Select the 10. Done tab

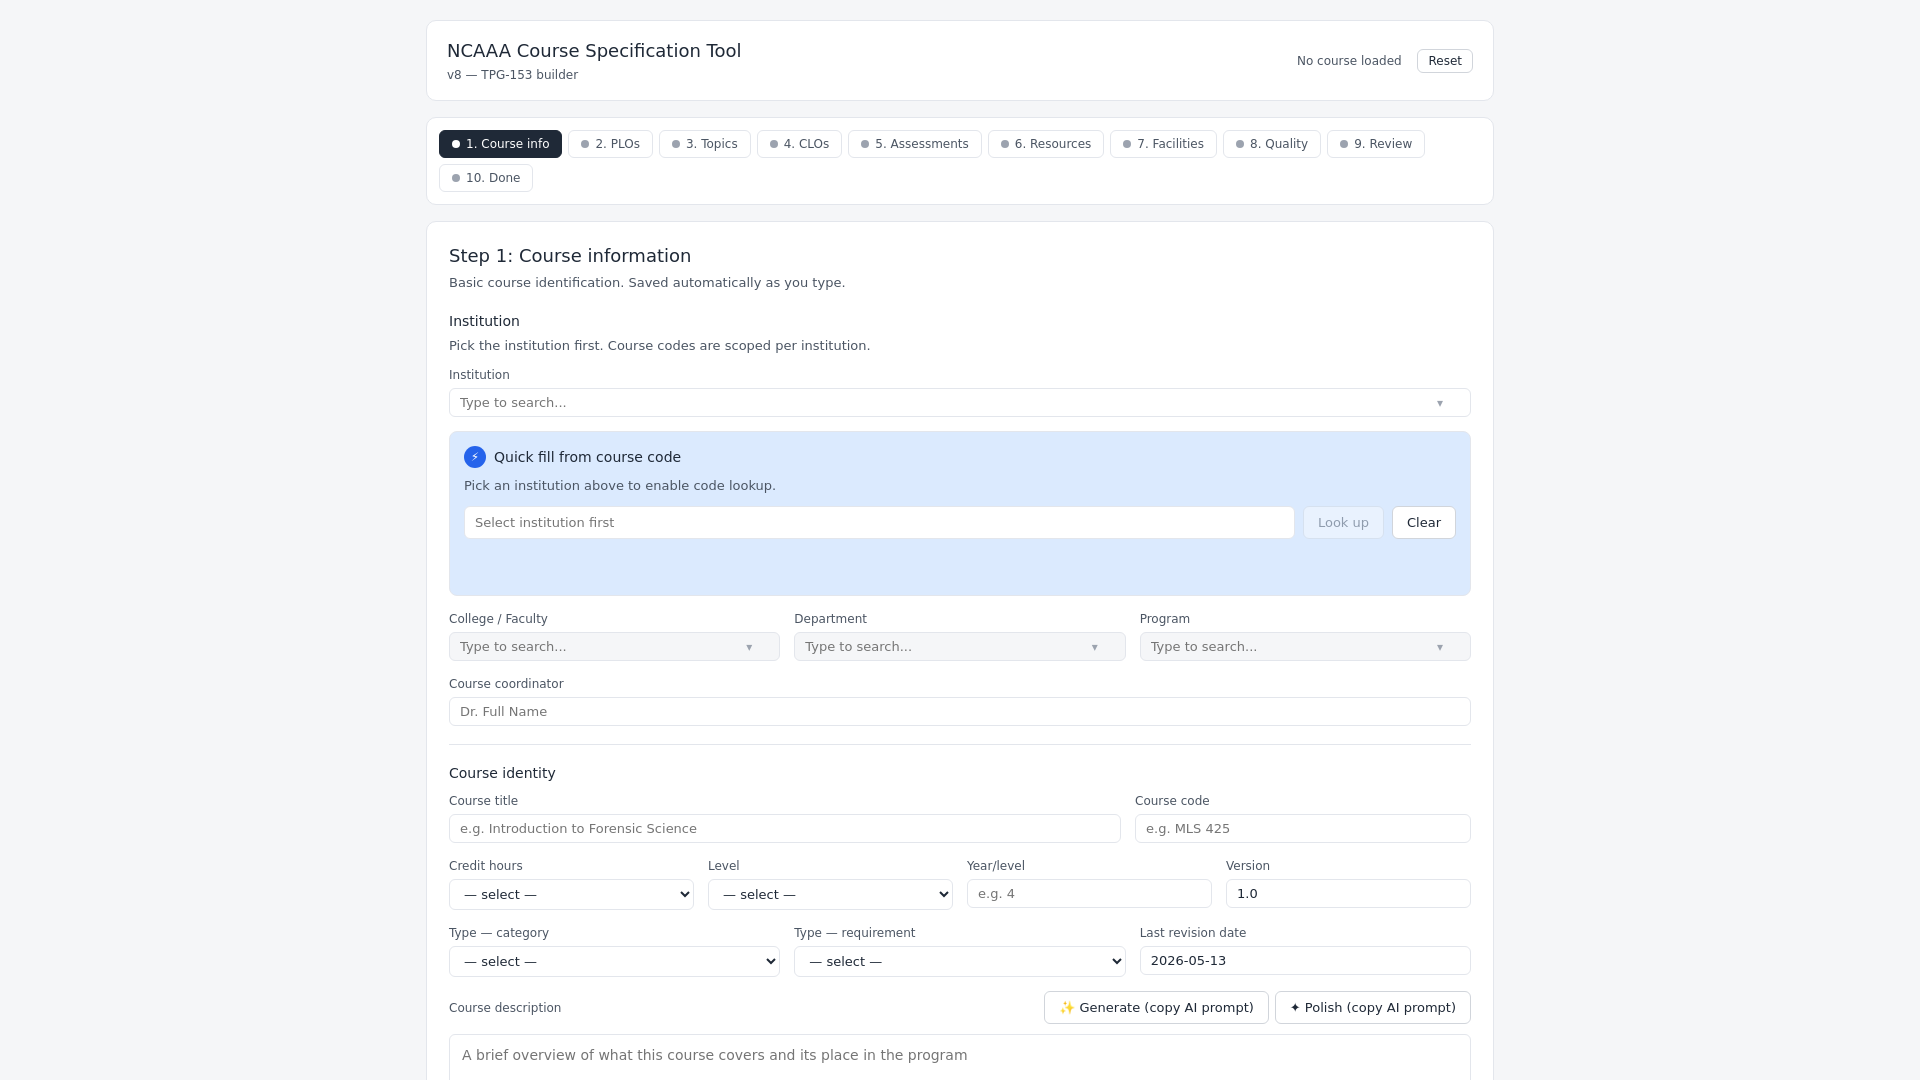click(x=485, y=178)
